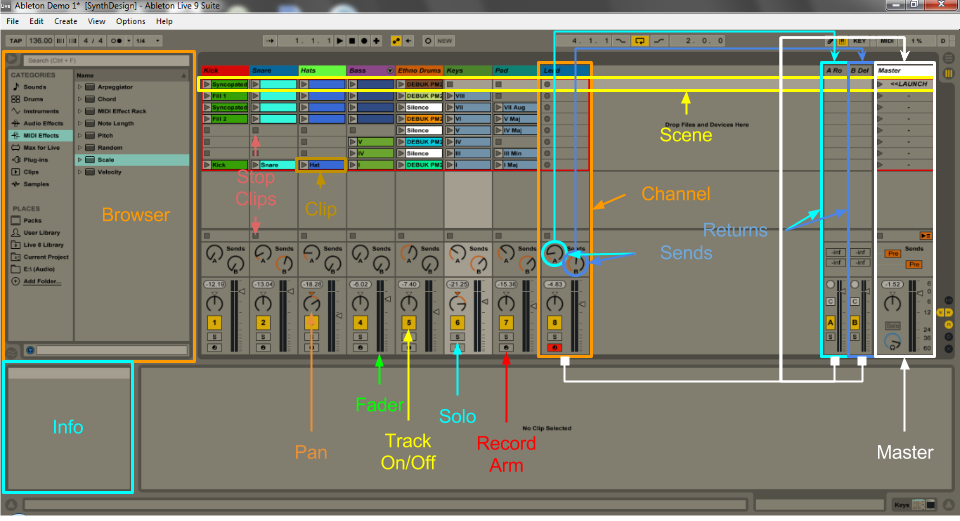Open the View menu
The height and width of the screenshot is (521, 960).
pyautogui.click(x=96, y=21)
